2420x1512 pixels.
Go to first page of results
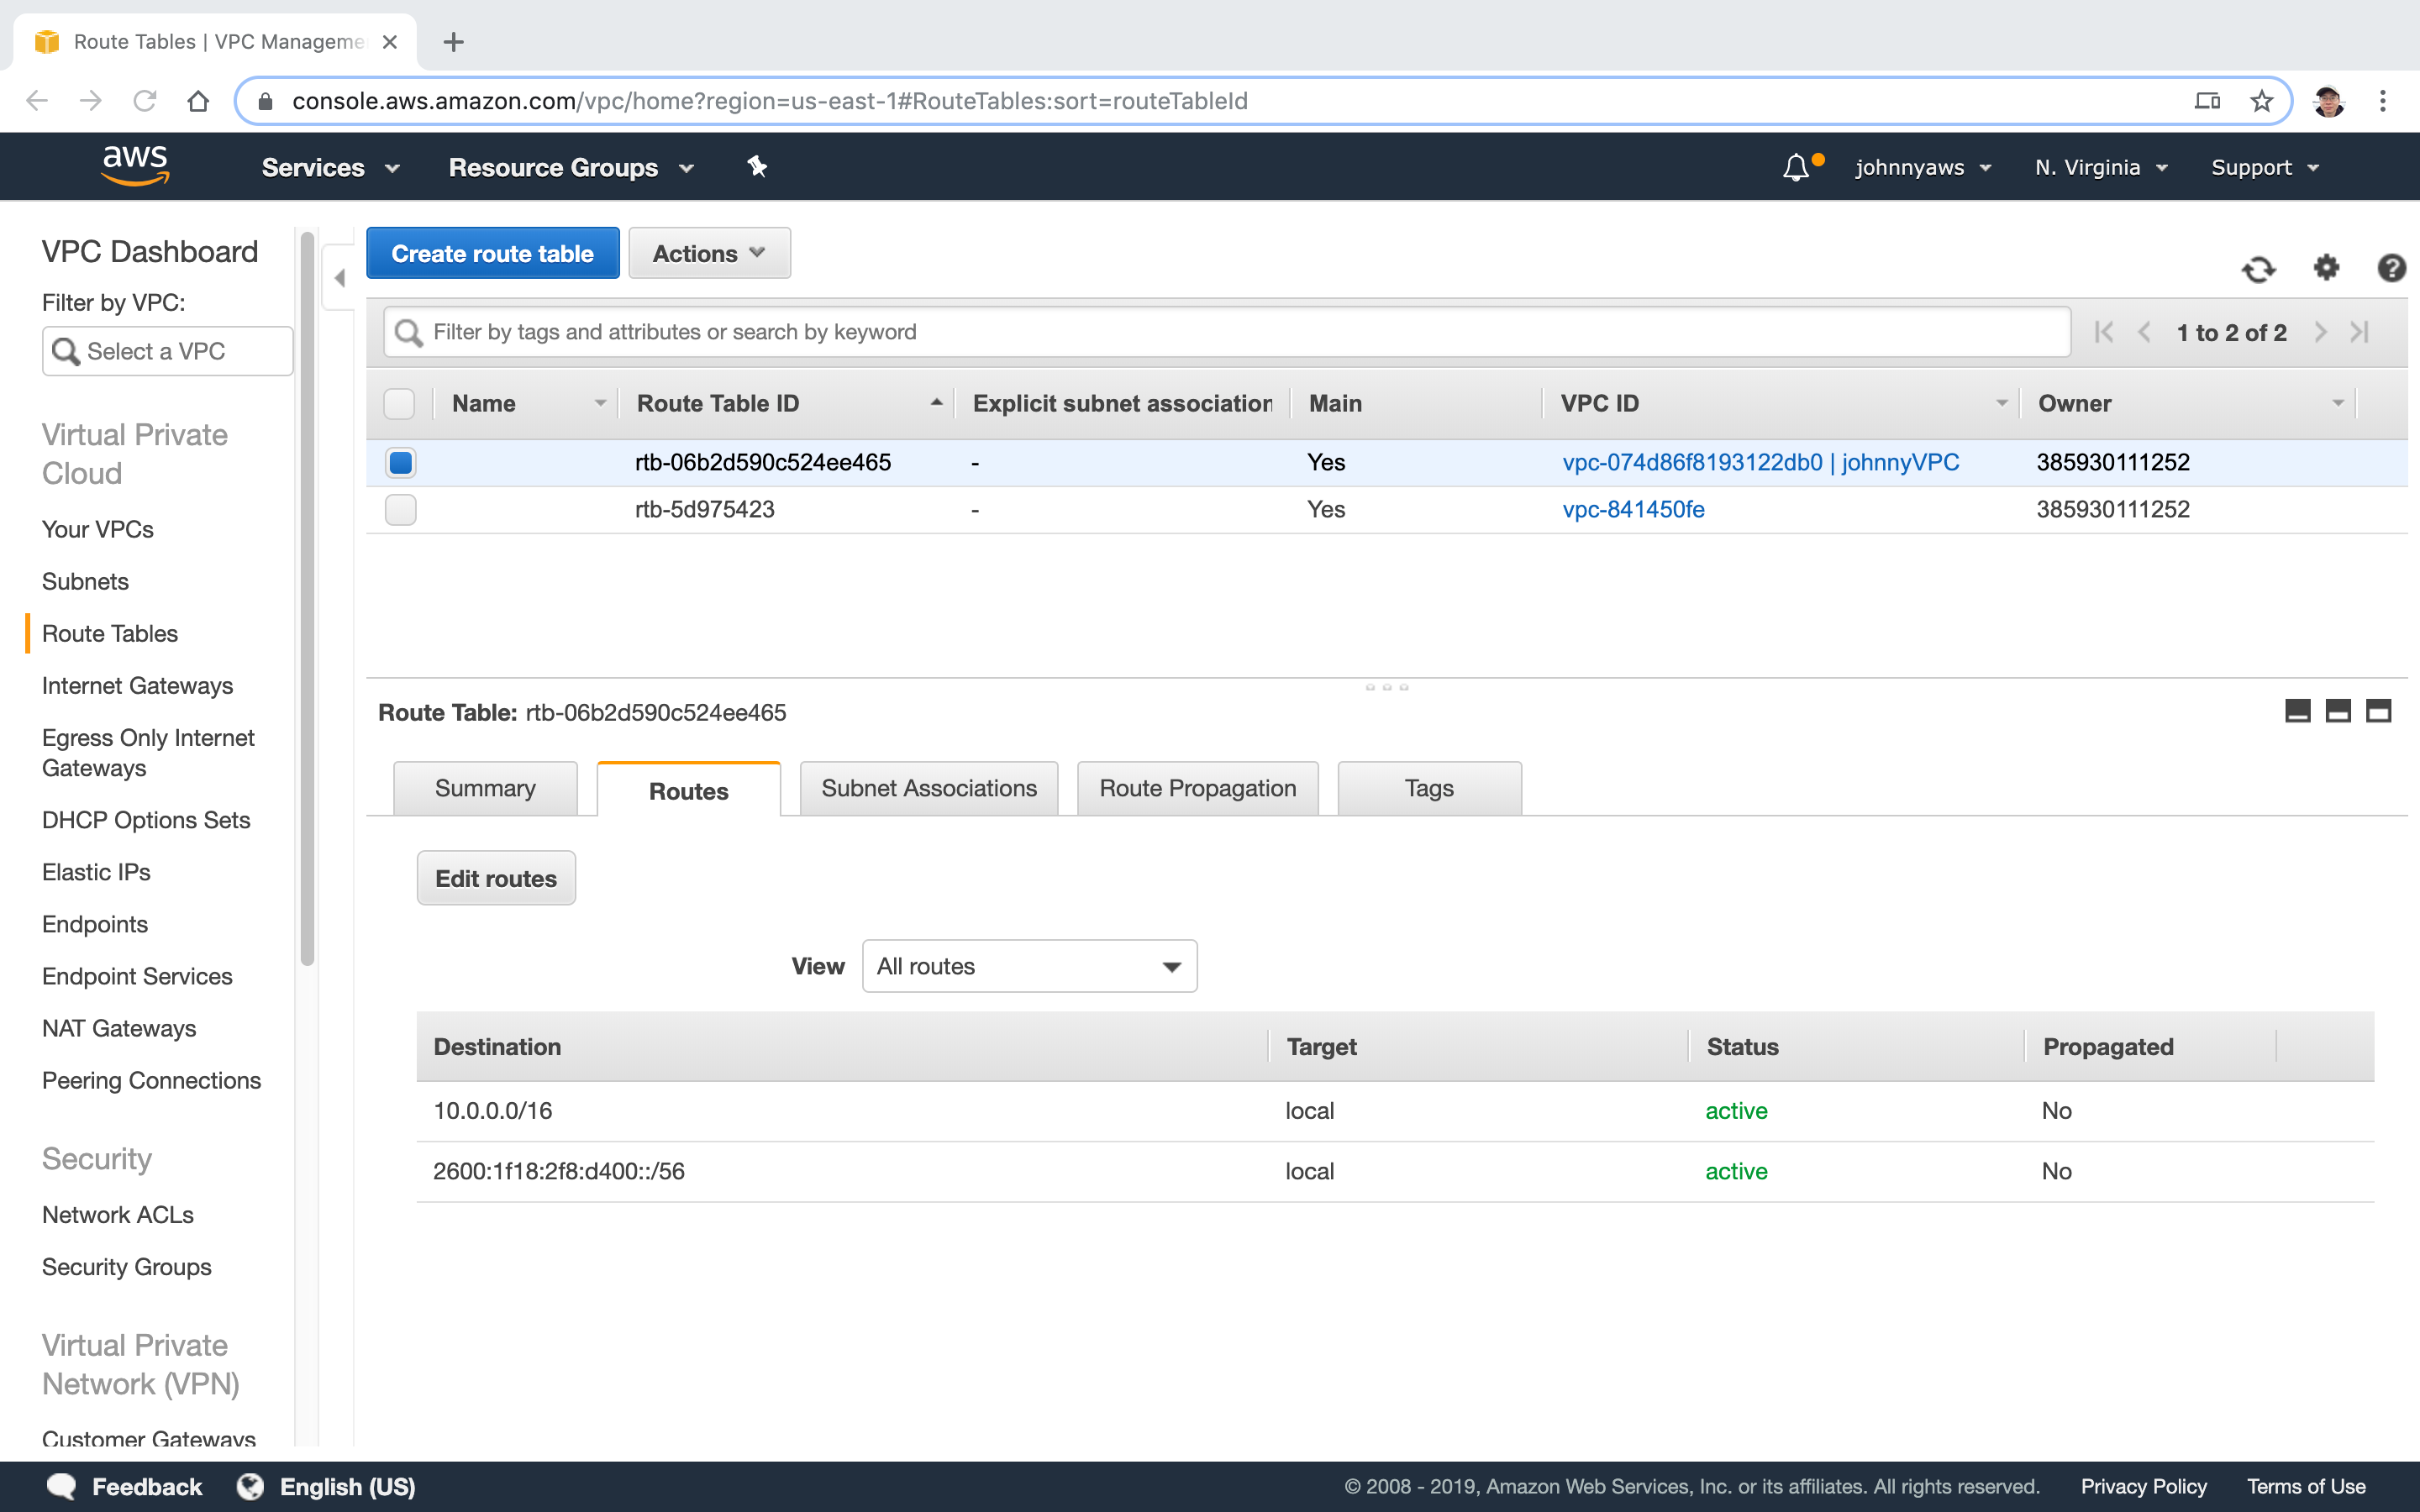pyautogui.click(x=2104, y=332)
